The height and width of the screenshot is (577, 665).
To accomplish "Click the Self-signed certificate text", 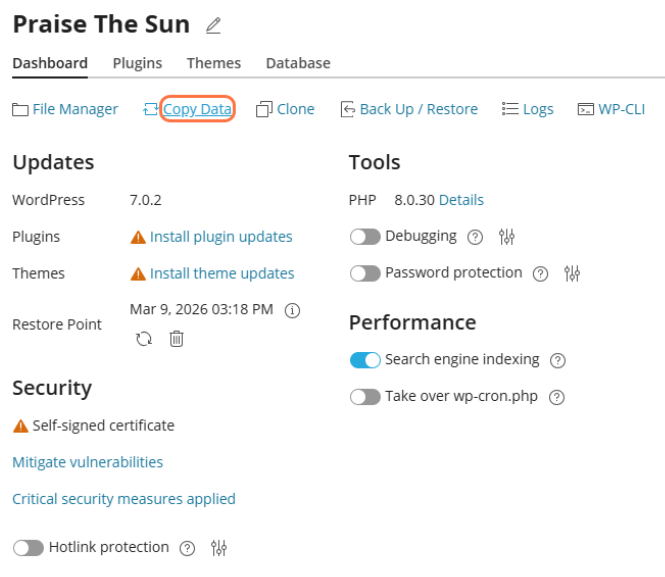I will pyautogui.click(x=103, y=426).
